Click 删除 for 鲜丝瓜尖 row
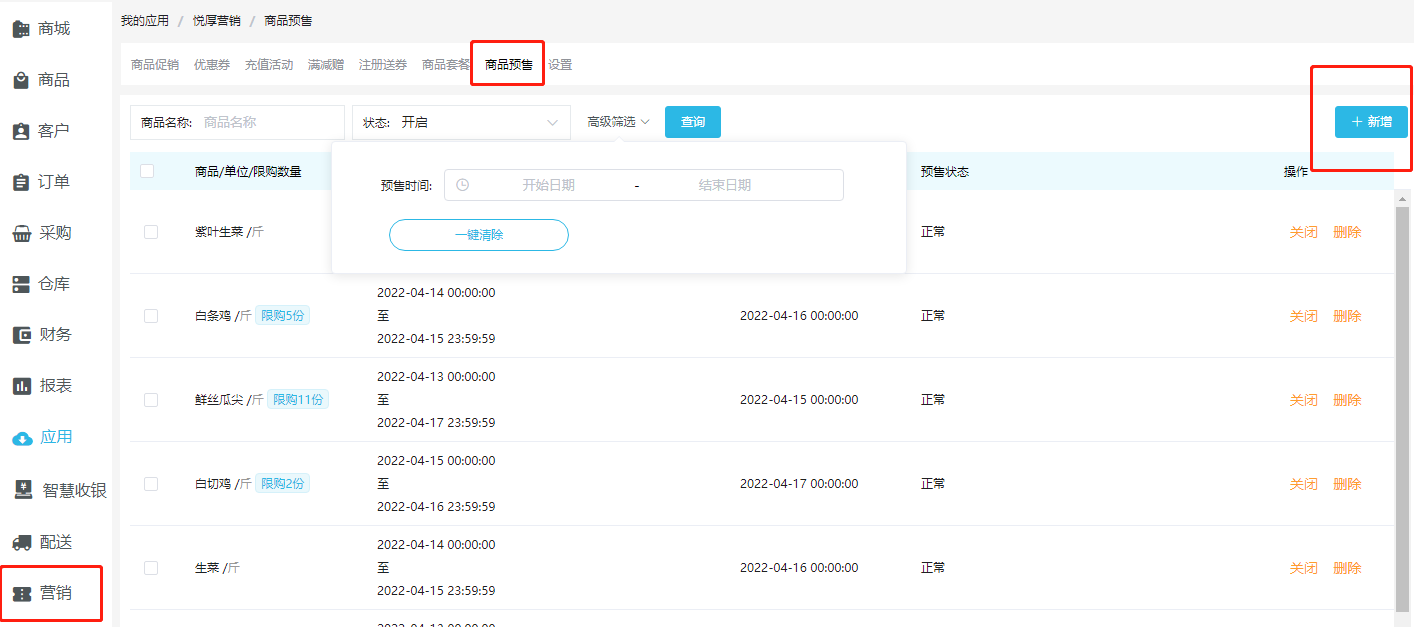This screenshot has height=627, width=1414. click(x=1347, y=400)
